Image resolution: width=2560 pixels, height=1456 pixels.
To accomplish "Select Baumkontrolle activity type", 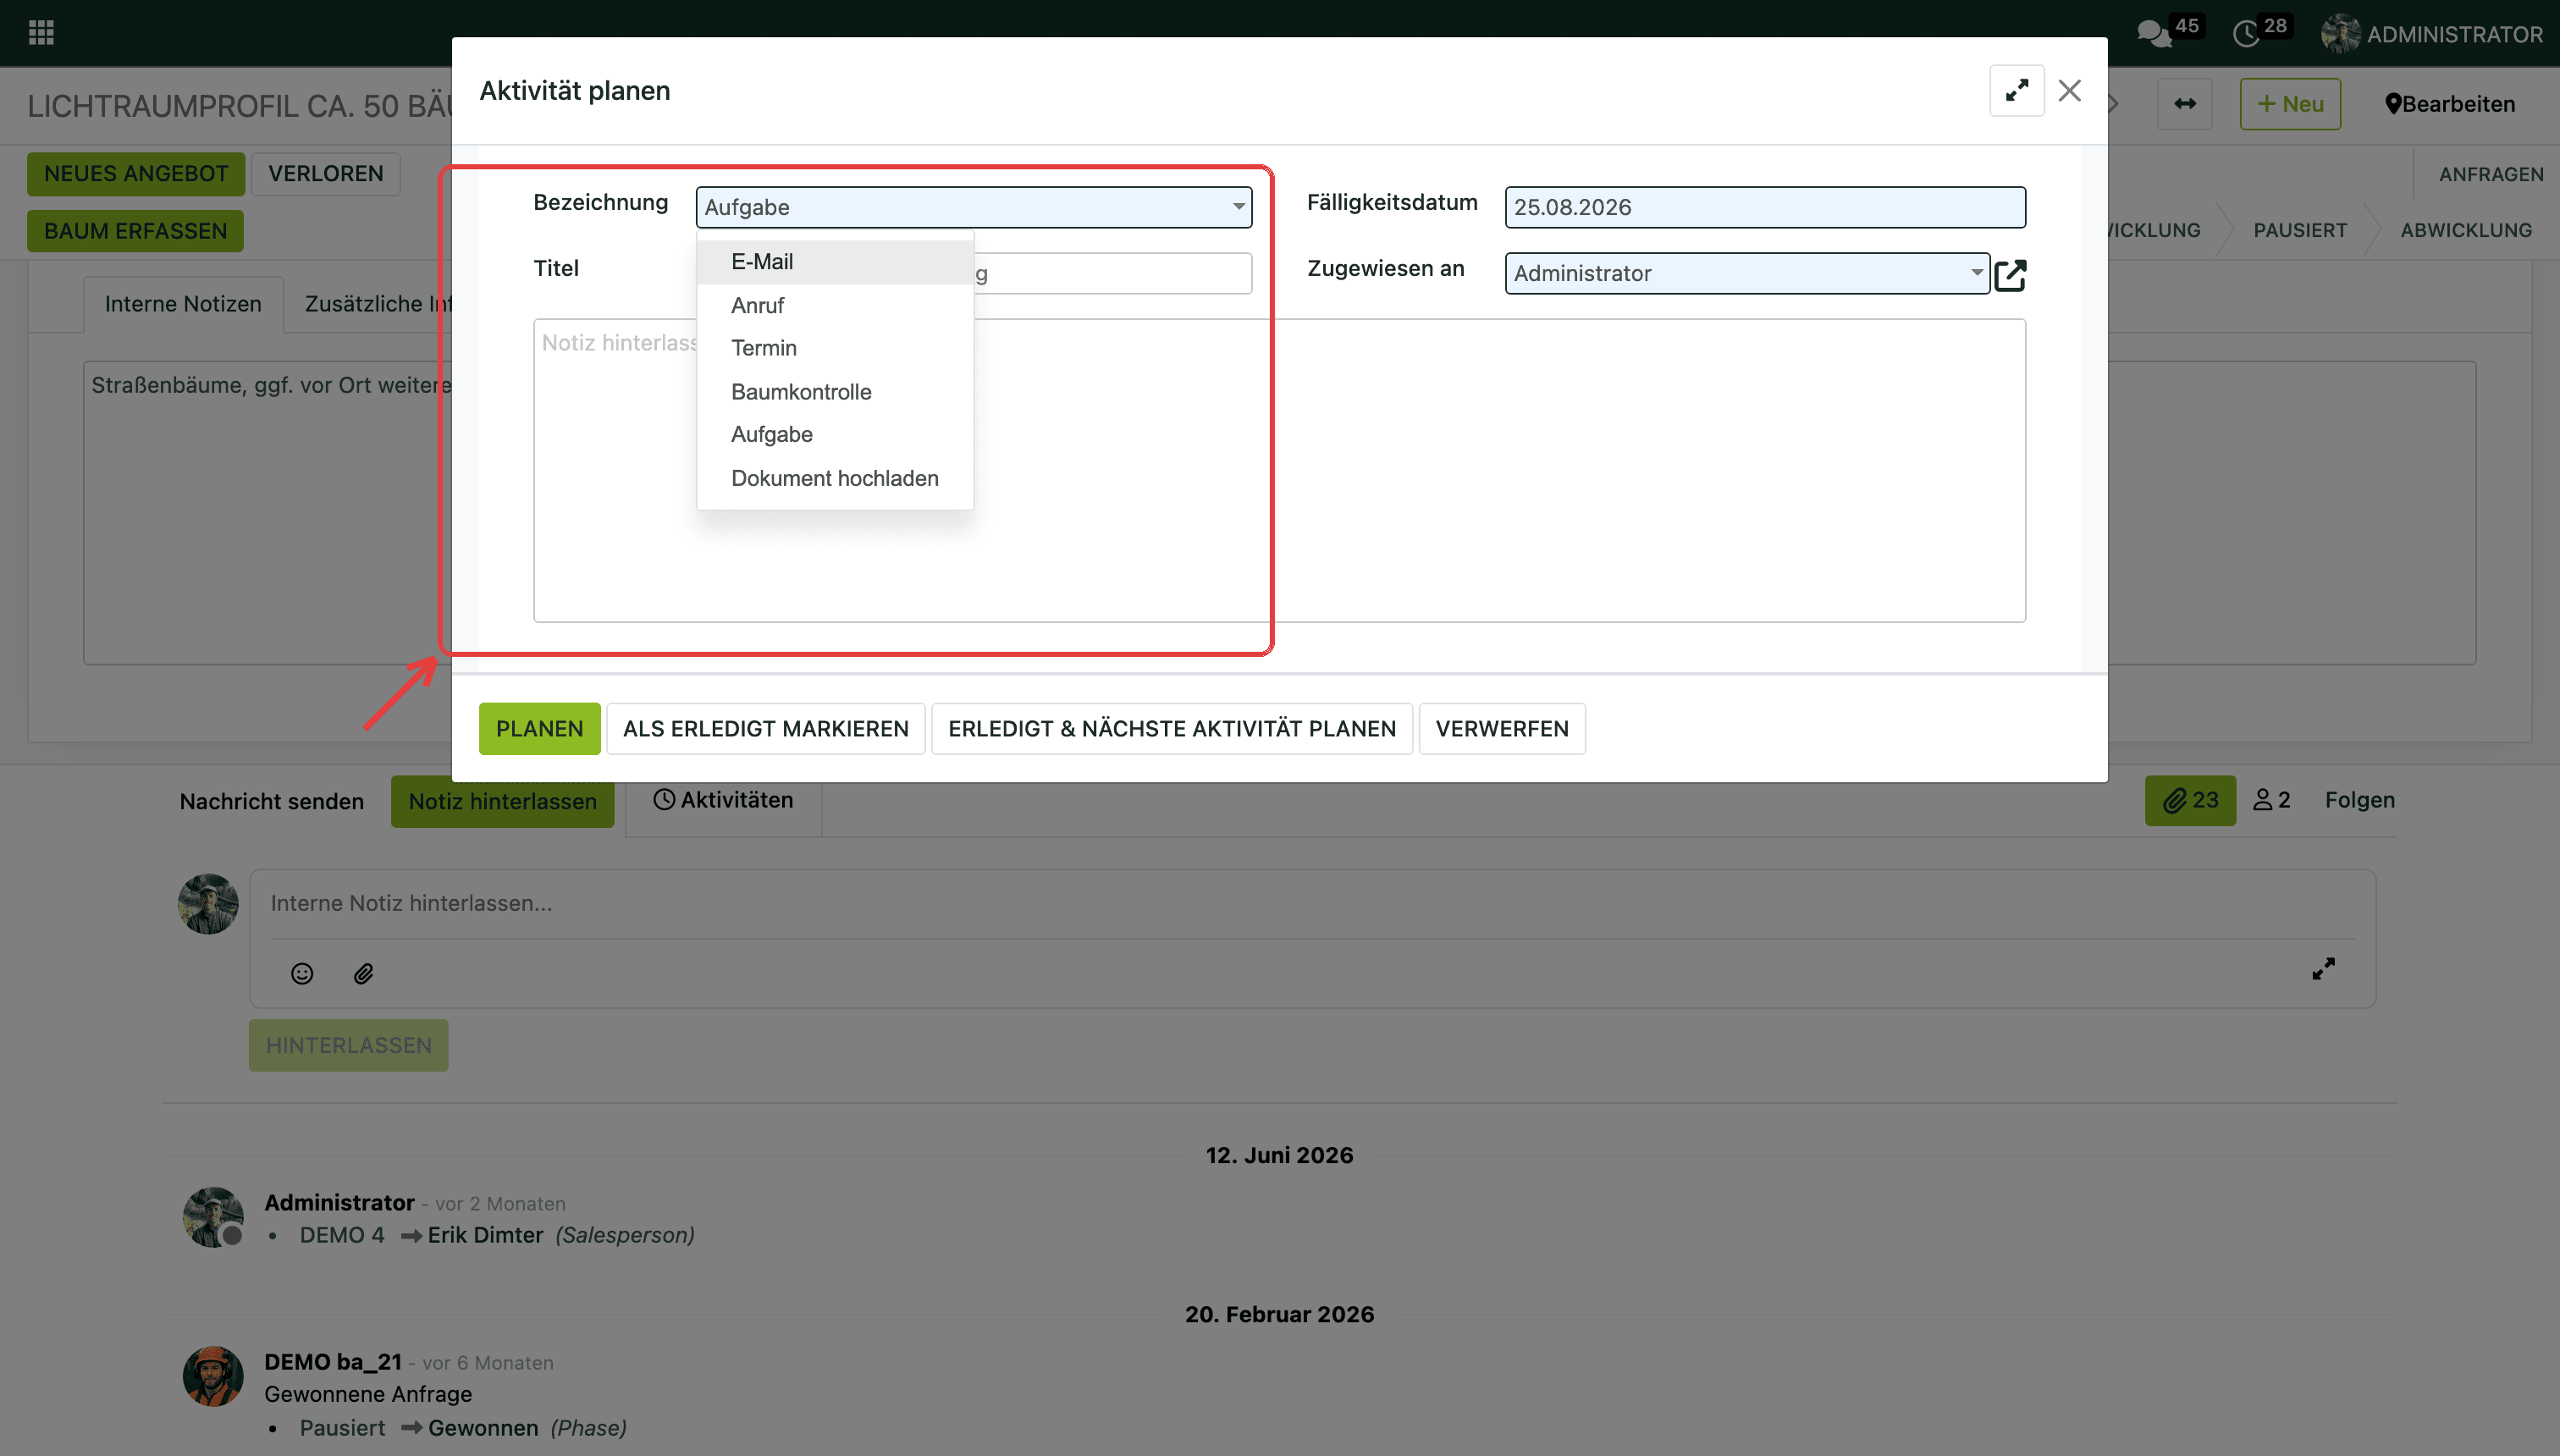I will click(x=834, y=392).
